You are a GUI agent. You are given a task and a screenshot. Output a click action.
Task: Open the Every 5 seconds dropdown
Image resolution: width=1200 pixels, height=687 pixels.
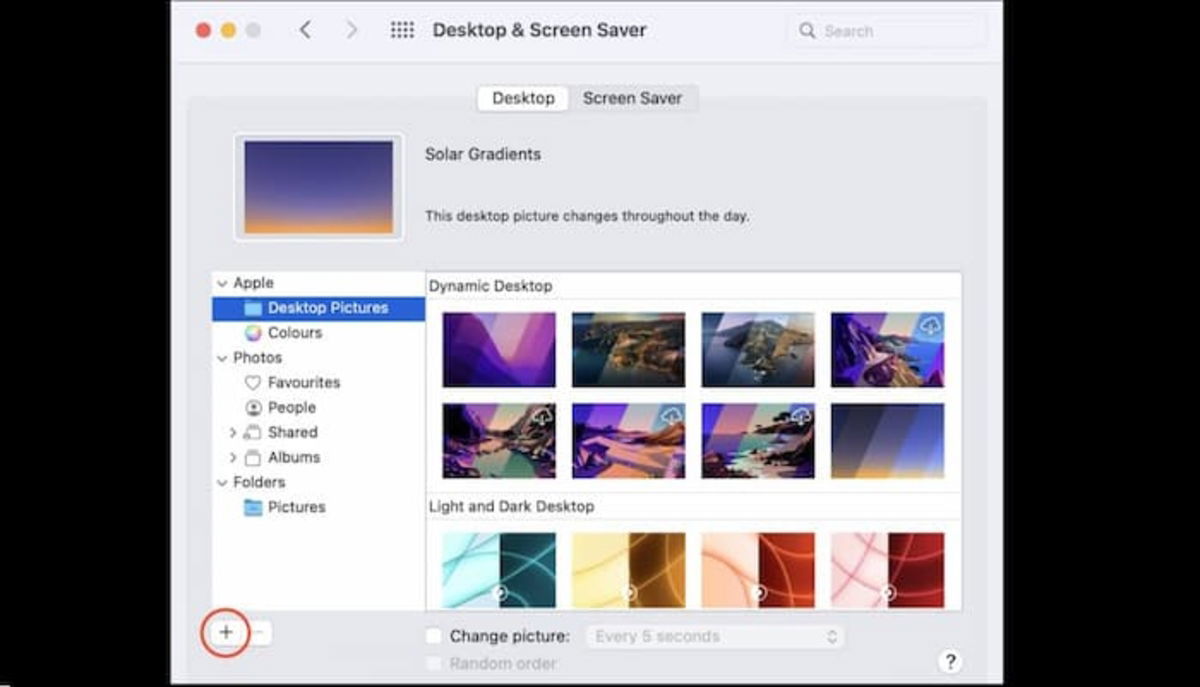point(714,636)
